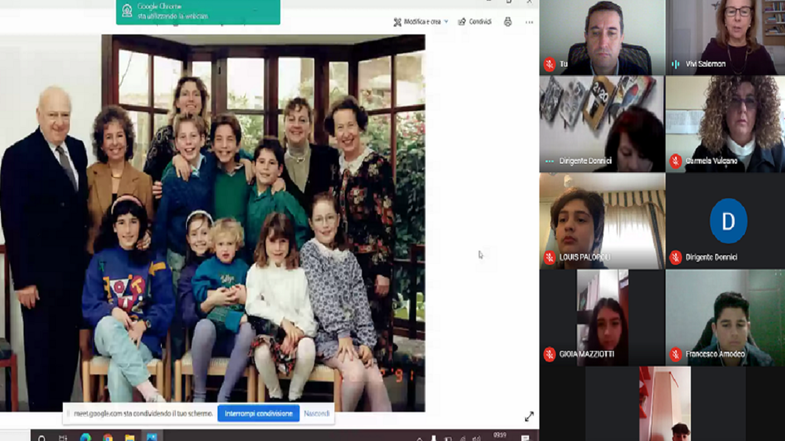Switch to Google Chrome in the taskbar
The width and height of the screenshot is (785, 441).
pos(107,438)
